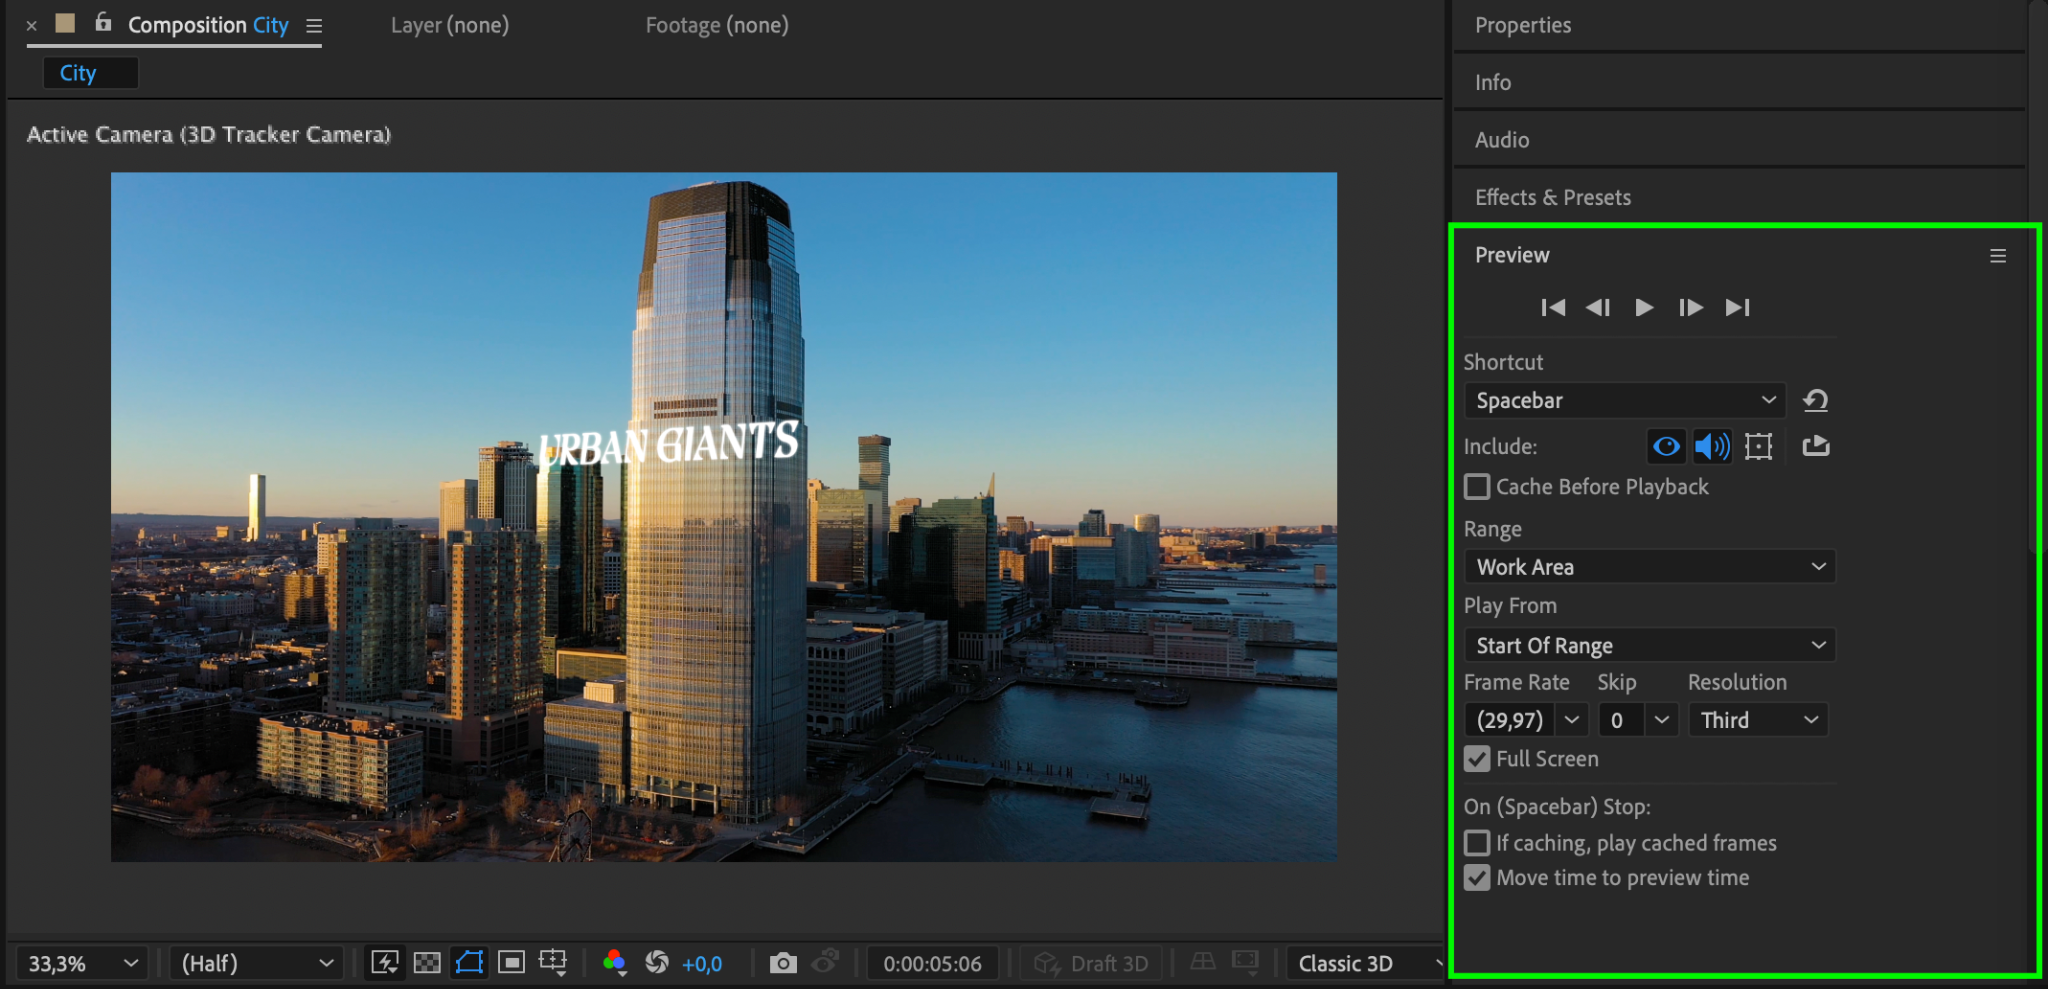Open the Resolution dropdown set to Third
This screenshot has width=2048, height=989.
pyautogui.click(x=1758, y=720)
